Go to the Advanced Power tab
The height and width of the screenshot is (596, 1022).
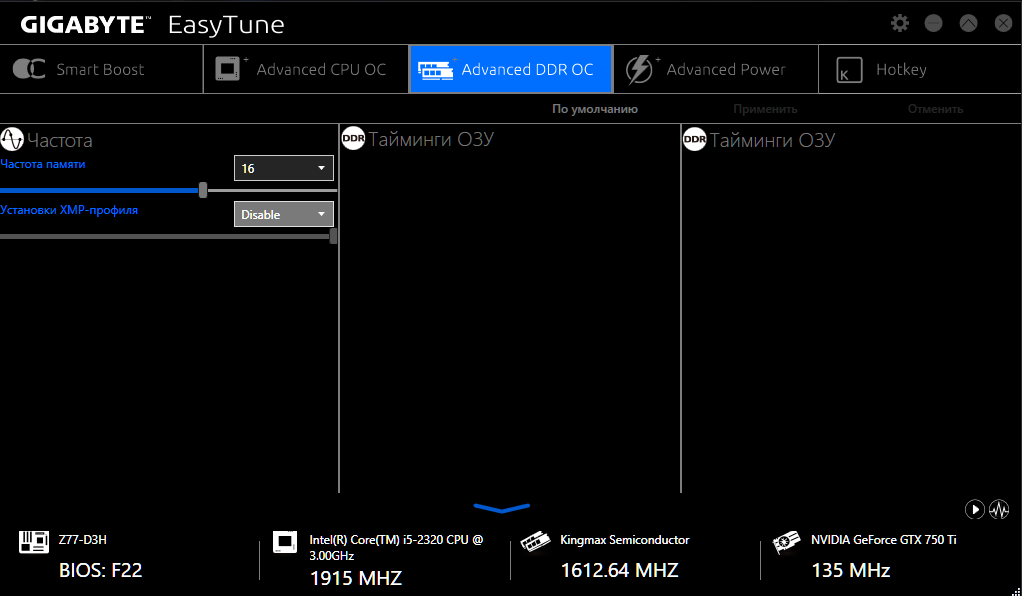716,69
